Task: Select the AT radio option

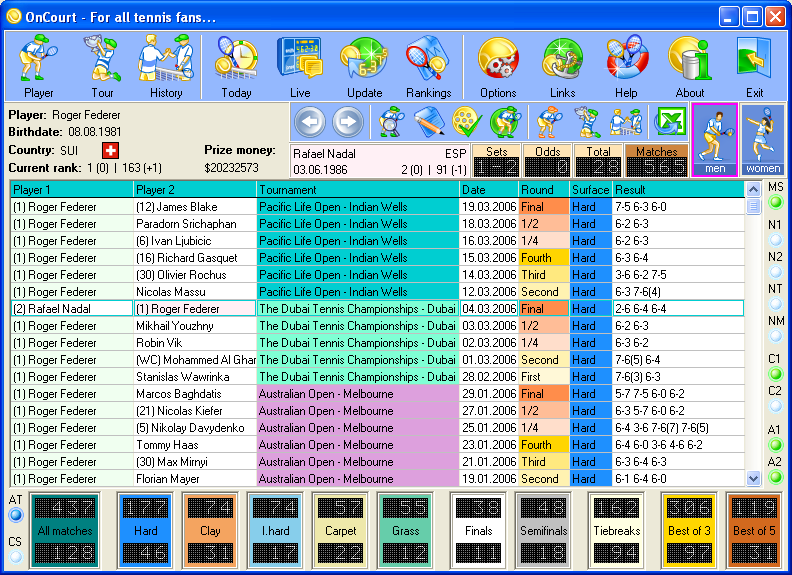Action: [16, 515]
